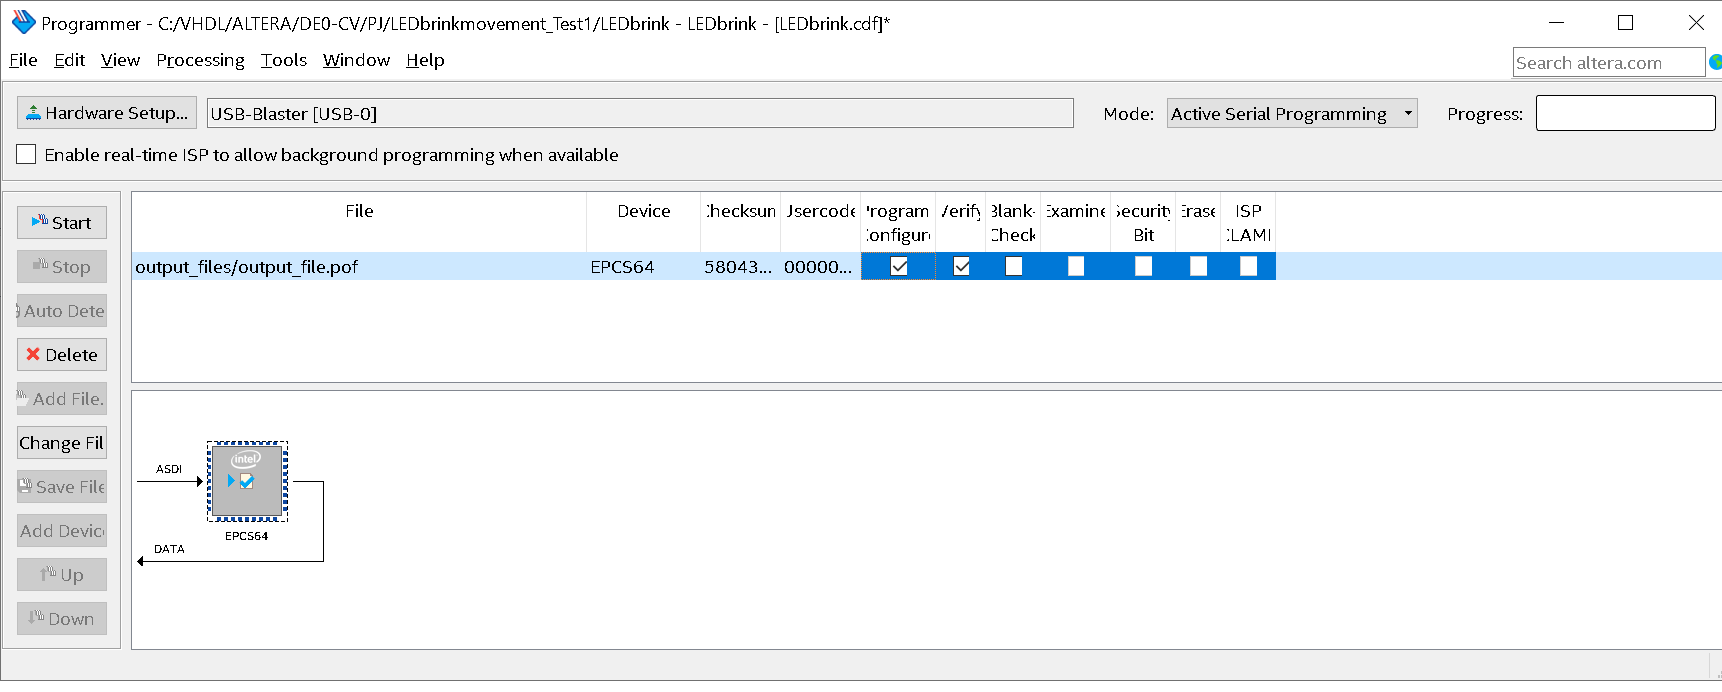Viewport: 1722px width, 692px height.
Task: Open Hardware Setup dialog
Action: [107, 113]
